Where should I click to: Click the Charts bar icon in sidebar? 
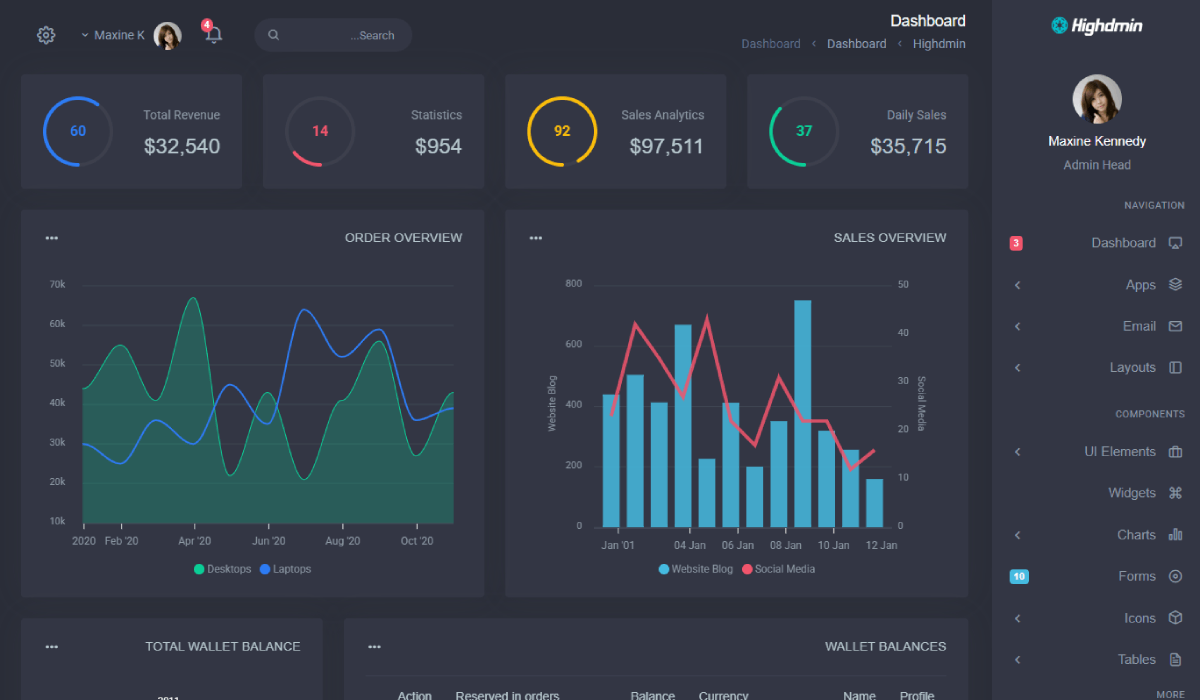click(1175, 535)
